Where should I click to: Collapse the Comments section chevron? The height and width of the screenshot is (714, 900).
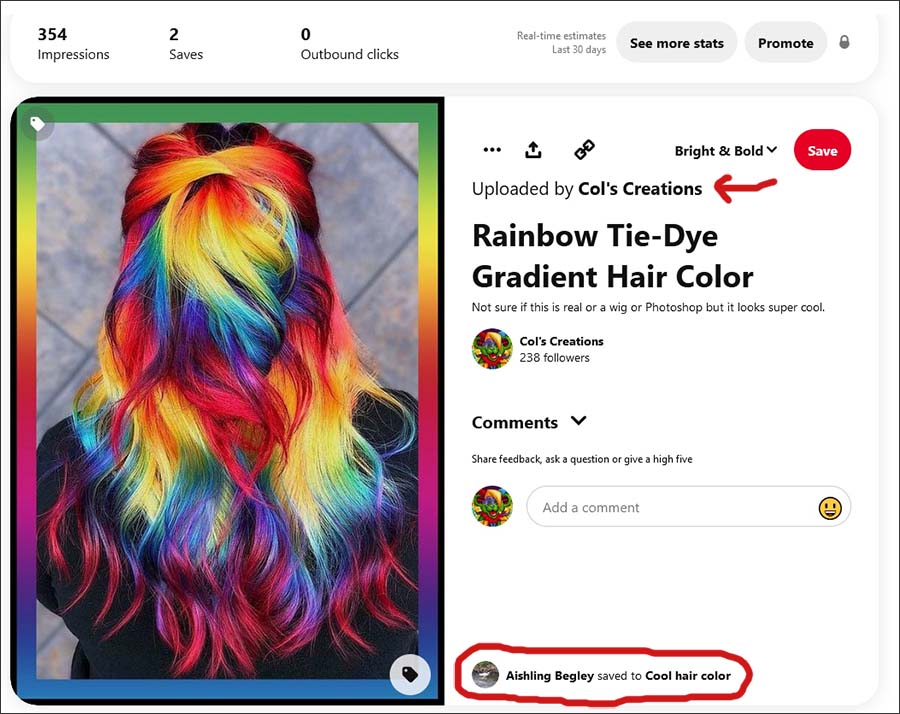579,421
